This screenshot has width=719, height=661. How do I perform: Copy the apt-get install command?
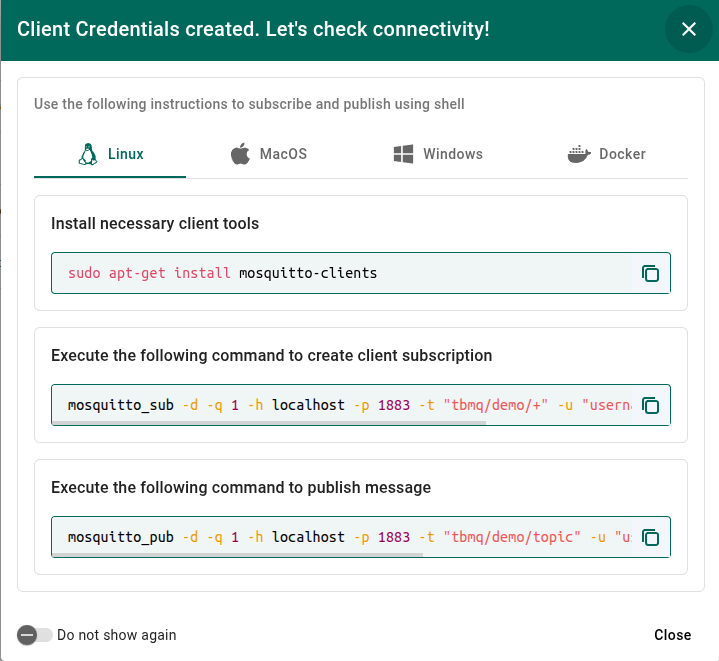[x=650, y=273]
